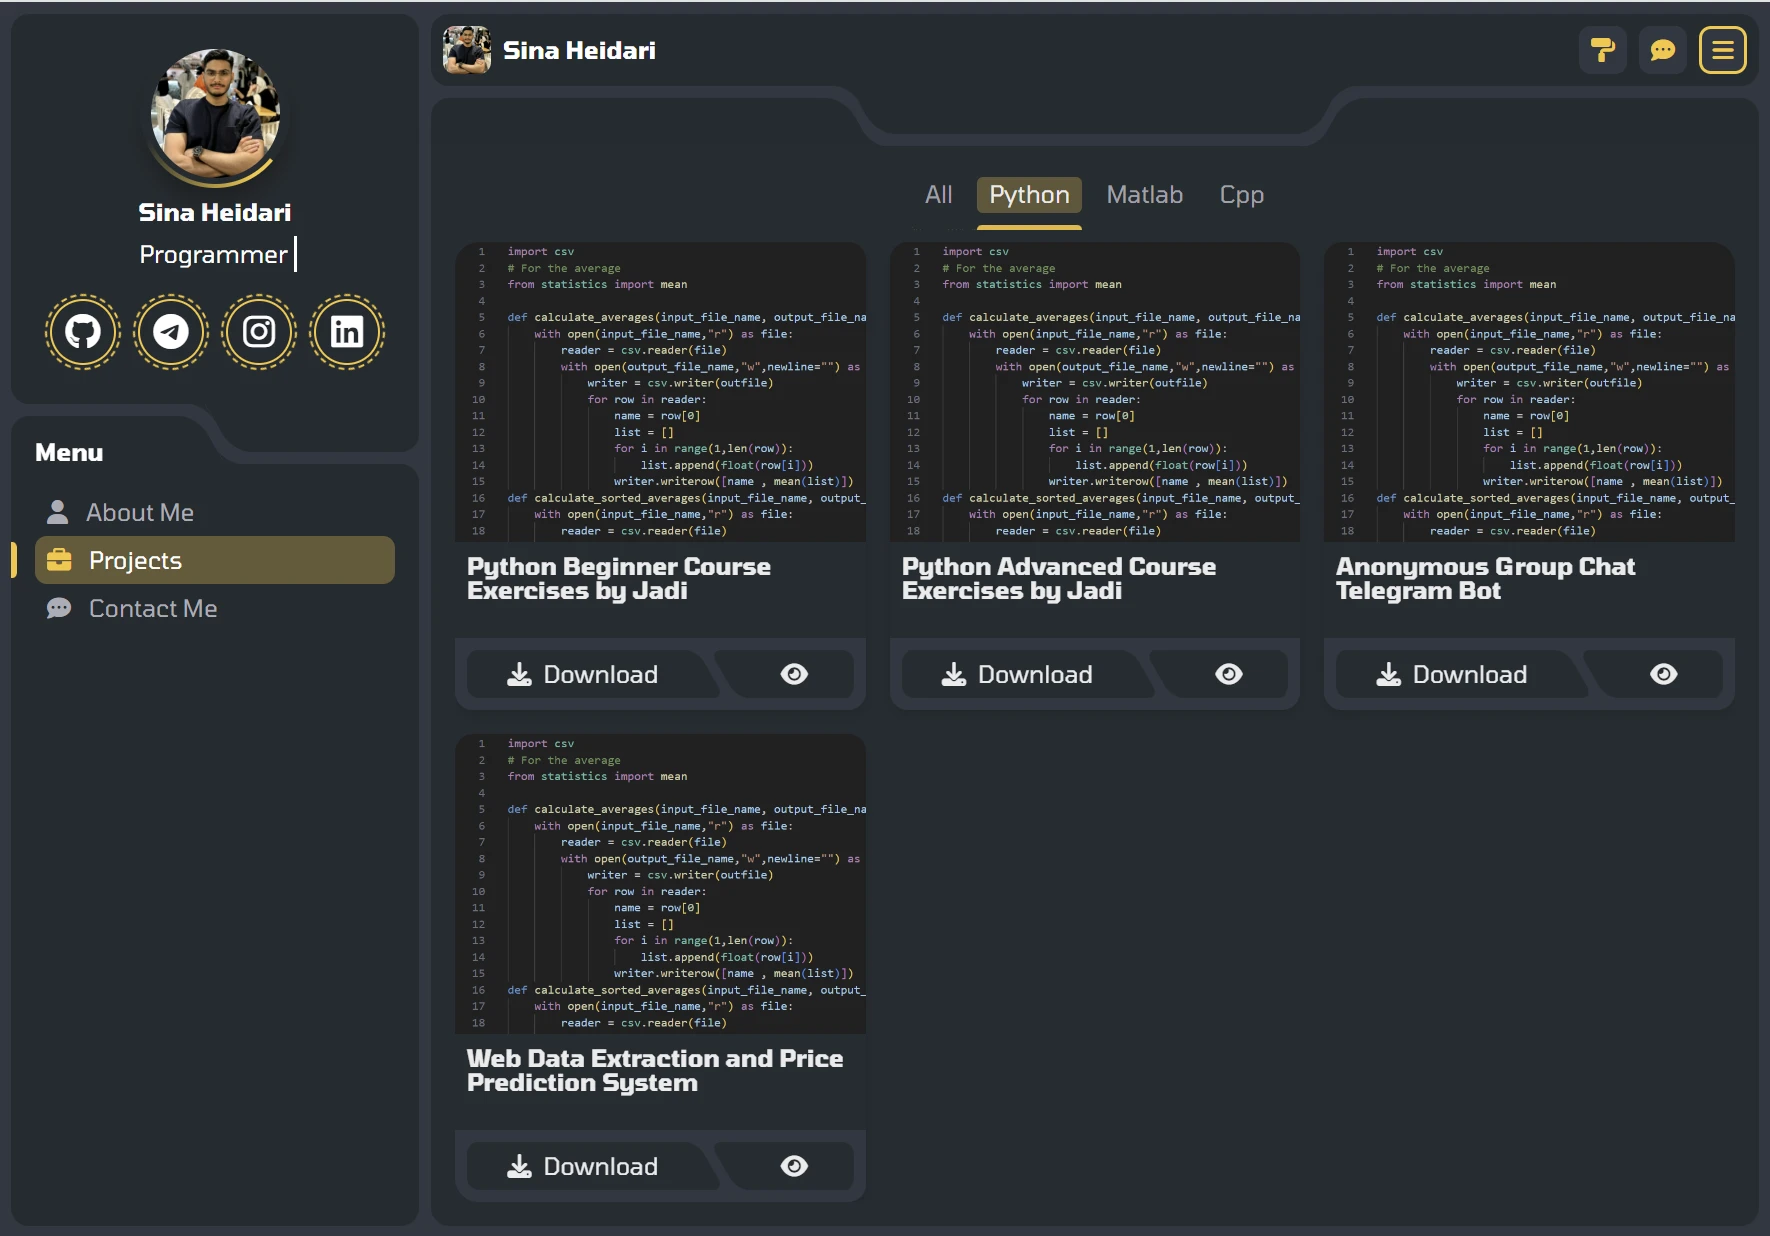This screenshot has width=1770, height=1236.
Task: Download Anonymous Group Chat Telegram Bot
Action: click(x=1453, y=675)
